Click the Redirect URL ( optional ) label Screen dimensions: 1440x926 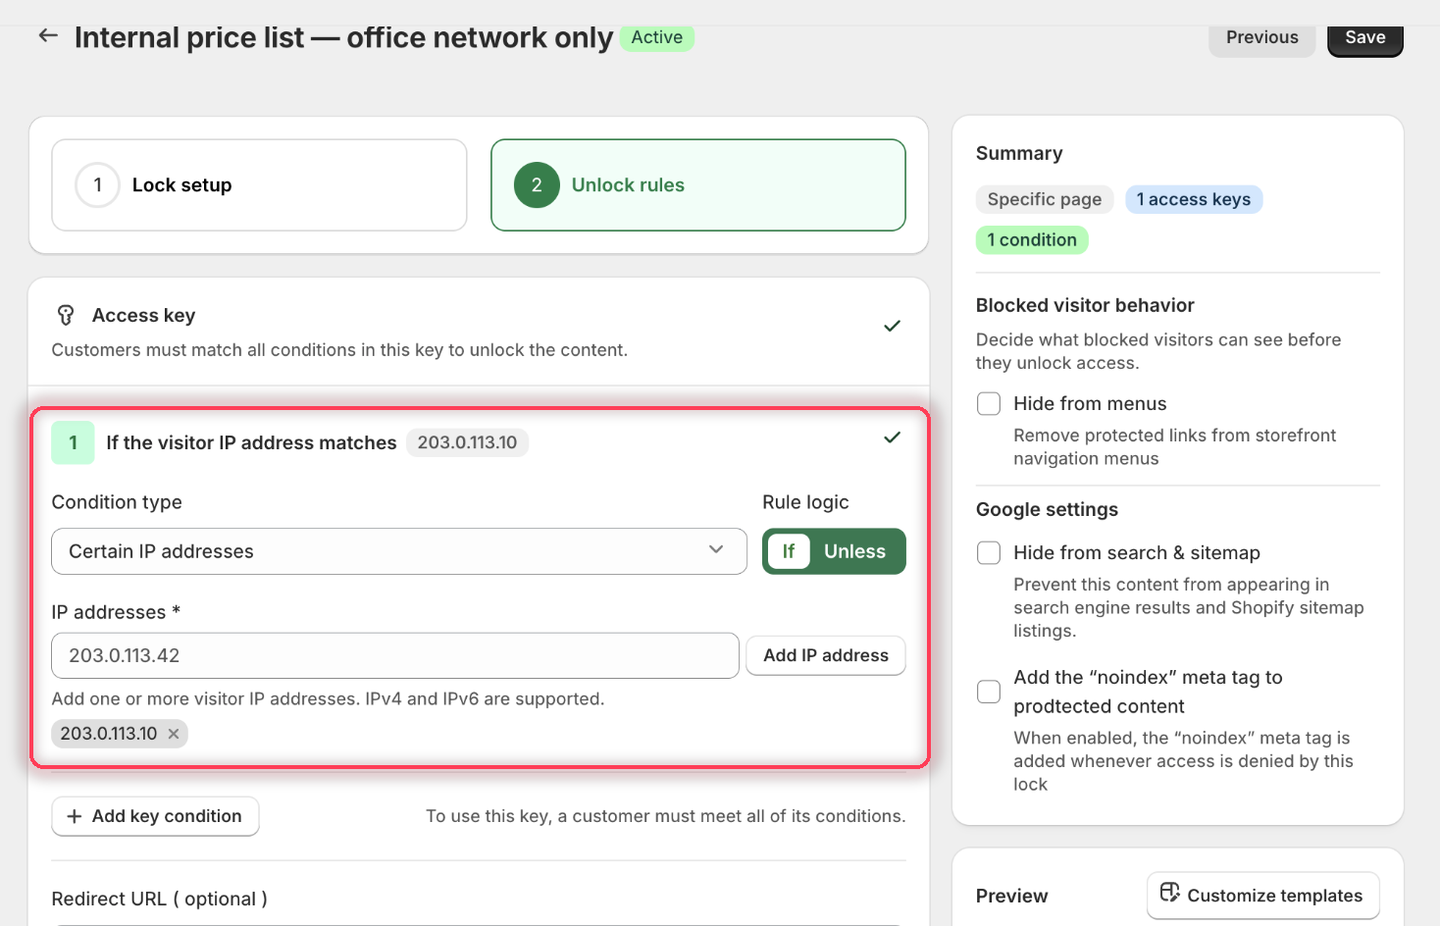click(x=159, y=899)
